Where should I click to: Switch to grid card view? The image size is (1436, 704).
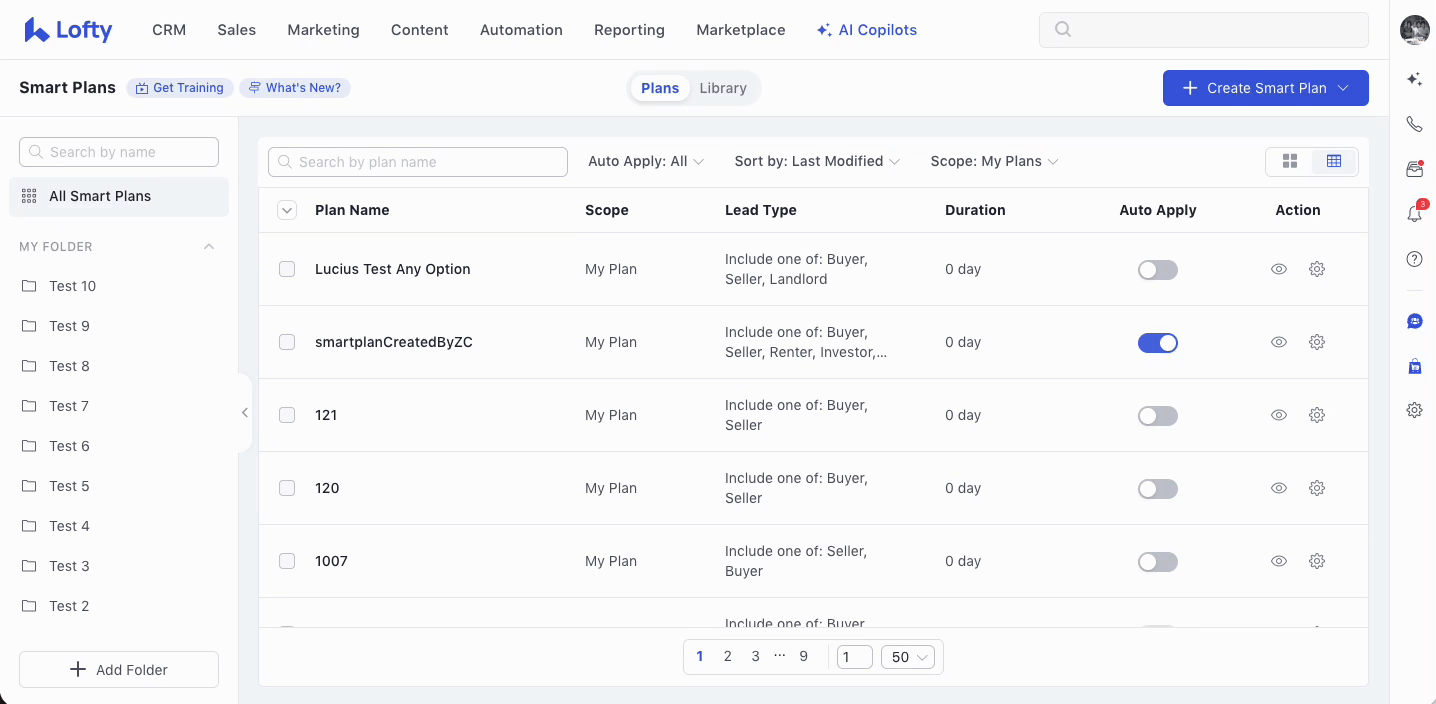[x=1289, y=161]
